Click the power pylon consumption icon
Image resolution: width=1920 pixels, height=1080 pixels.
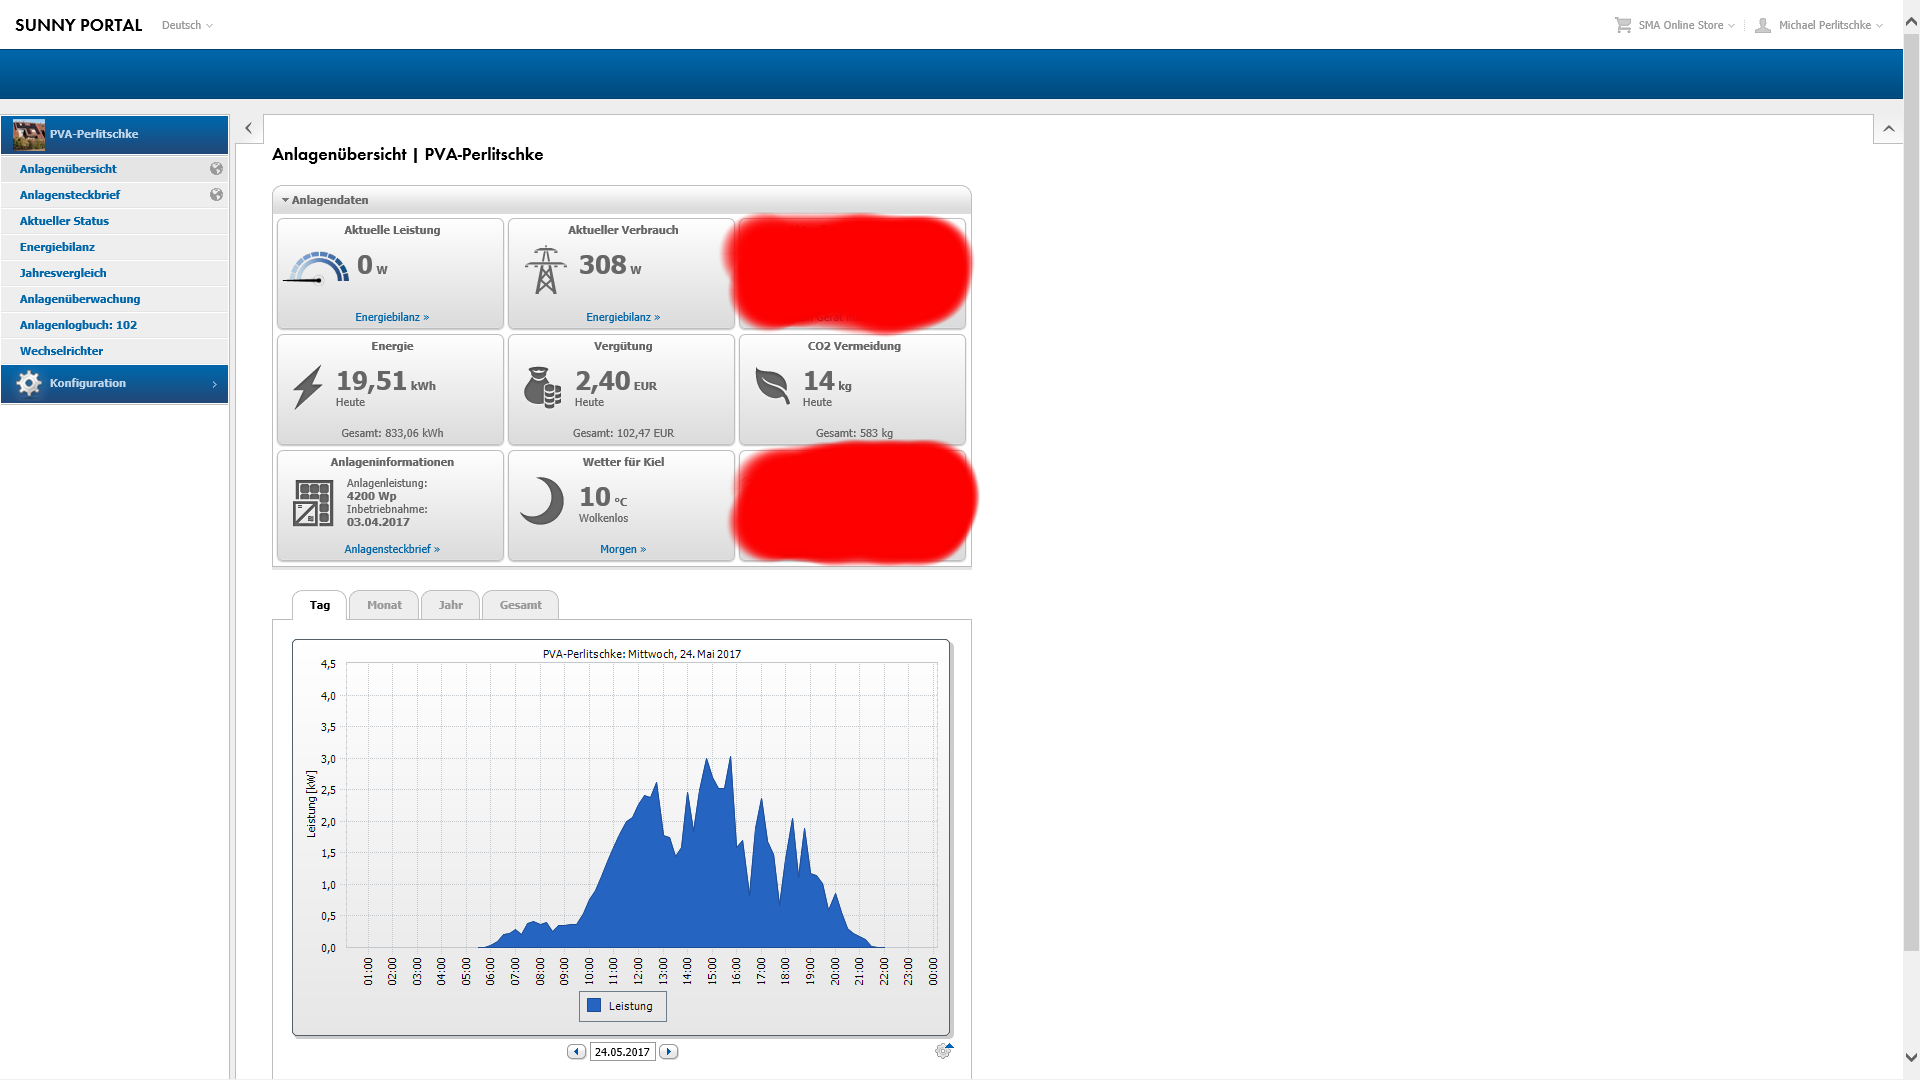pyautogui.click(x=545, y=270)
